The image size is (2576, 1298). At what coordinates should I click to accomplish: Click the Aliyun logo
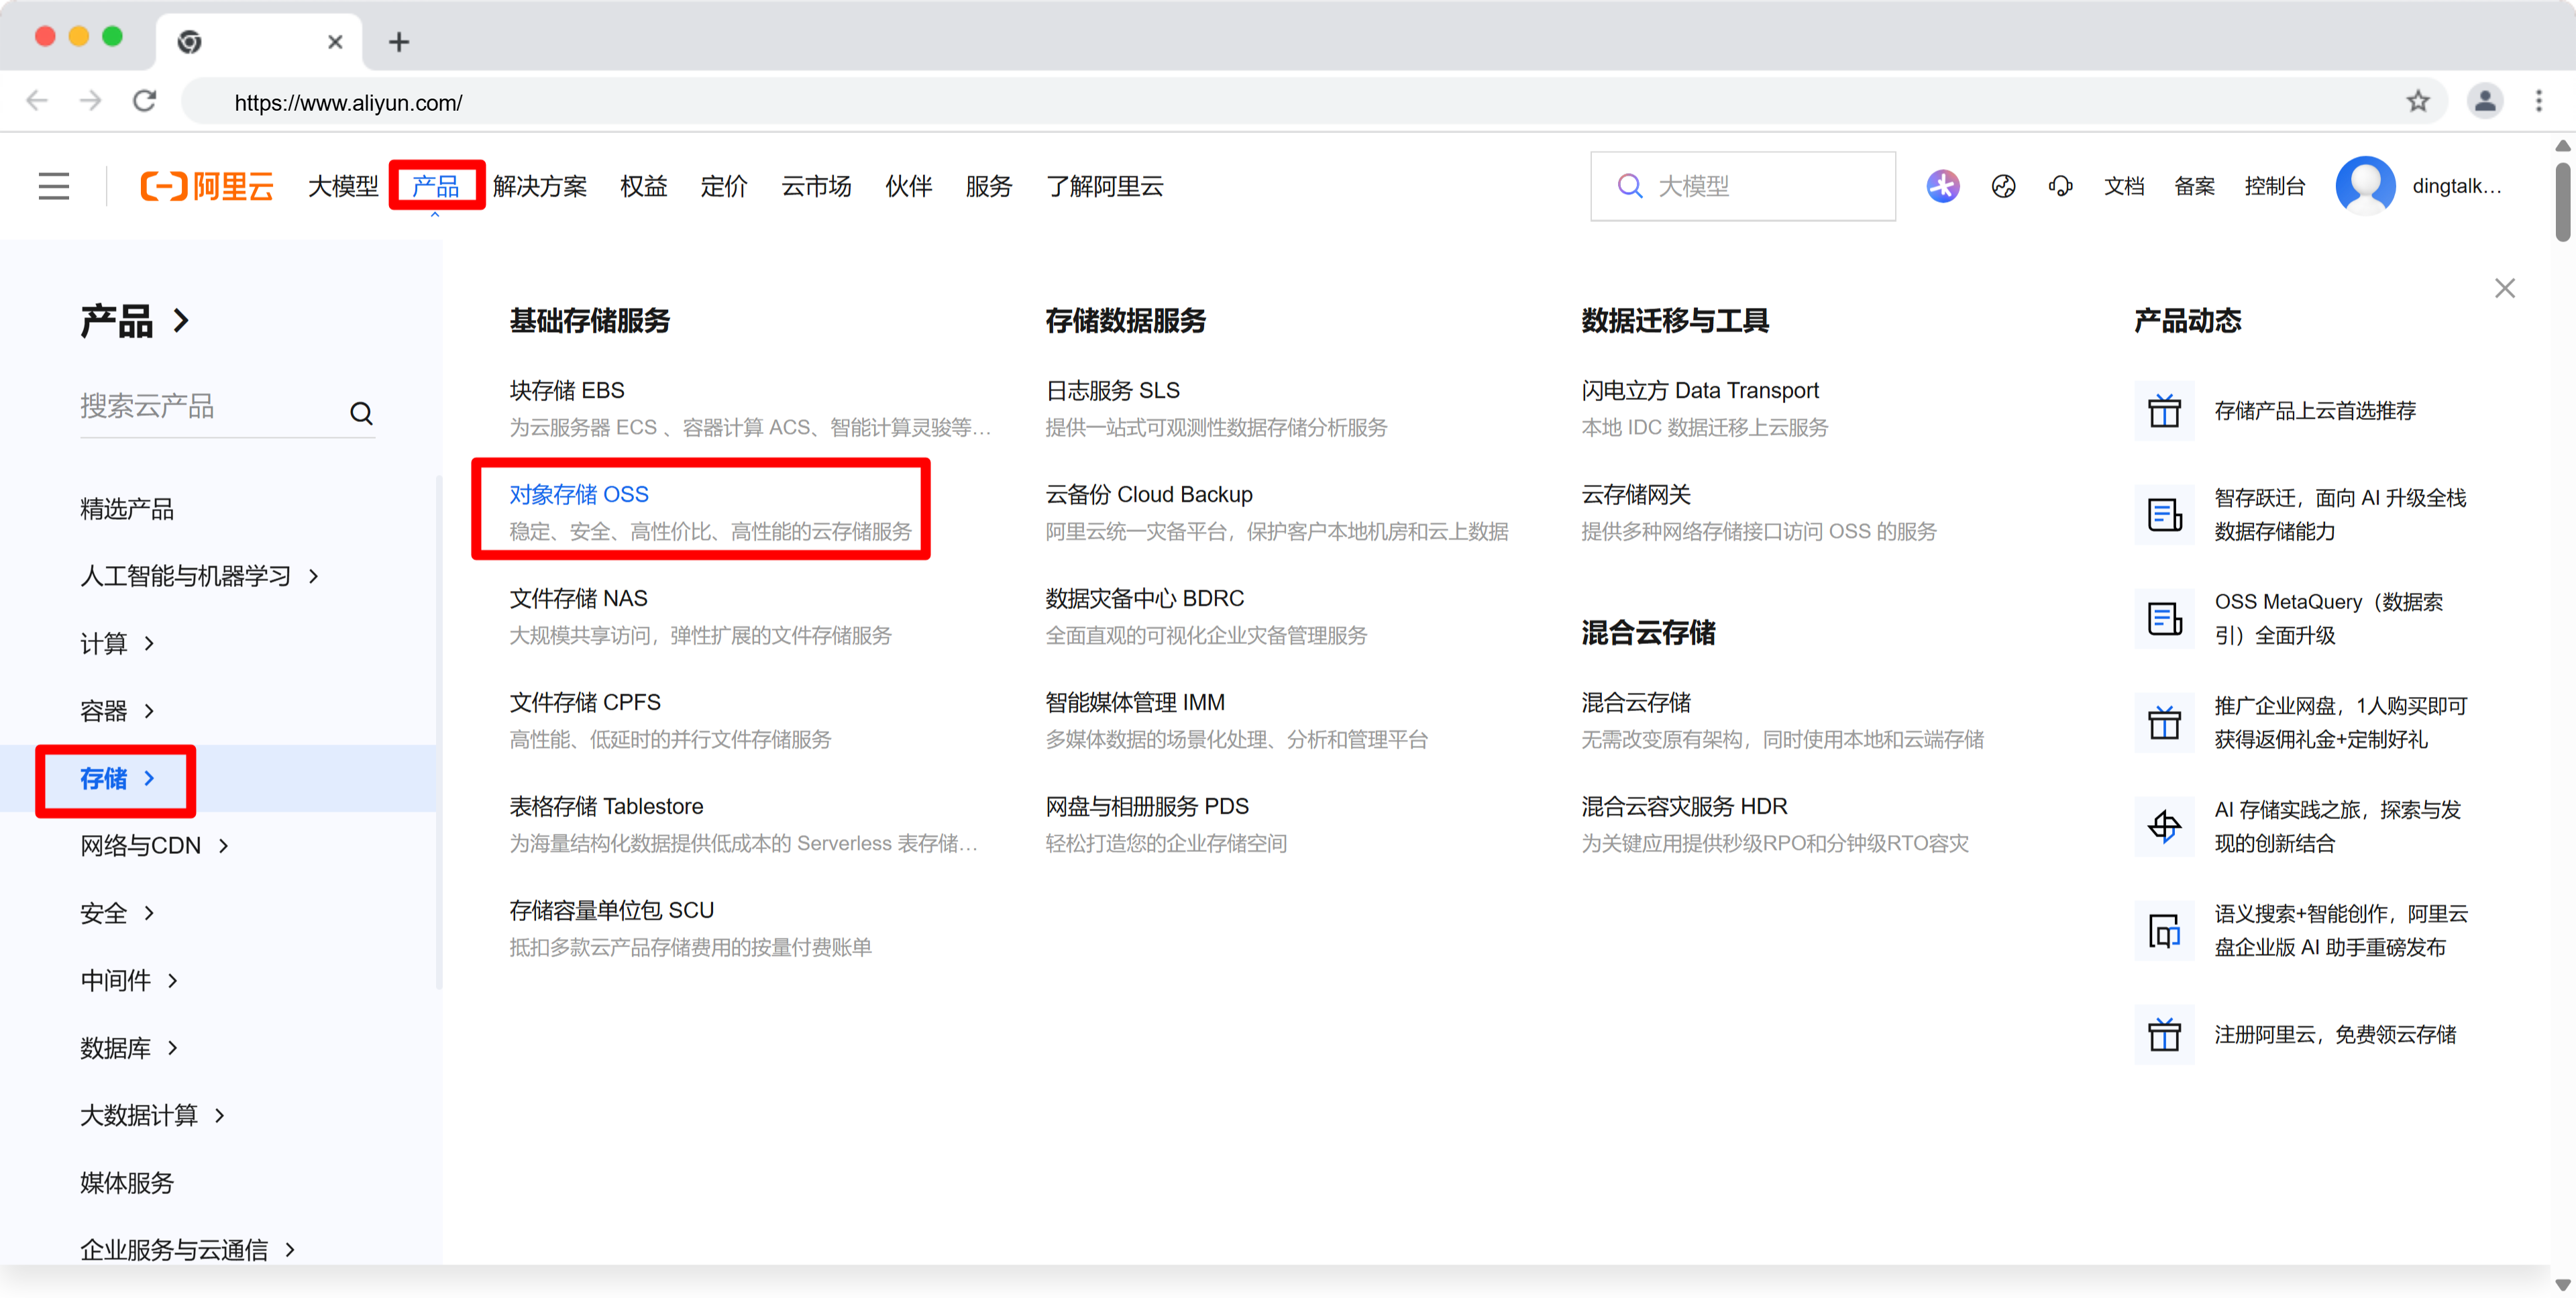click(x=207, y=186)
